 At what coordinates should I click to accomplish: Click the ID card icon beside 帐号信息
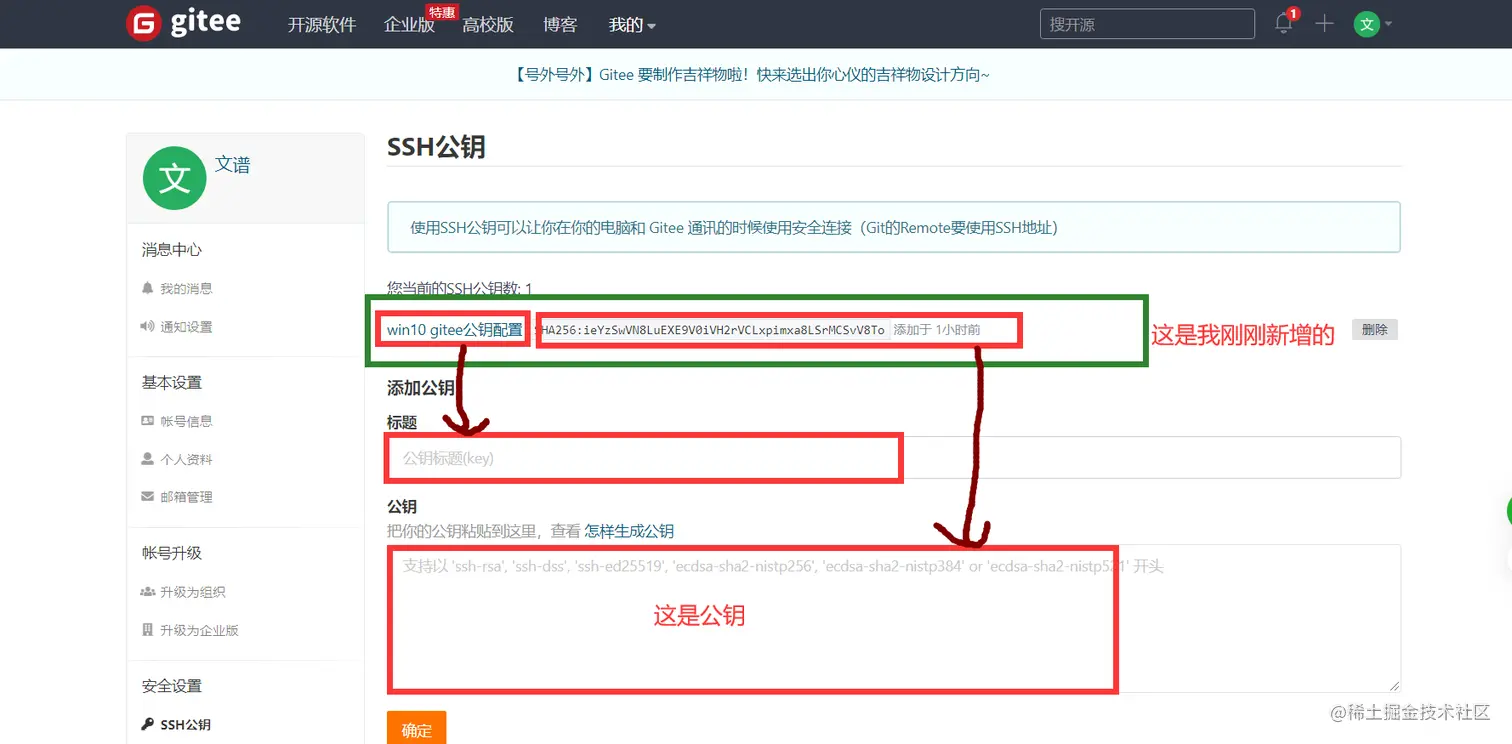point(148,421)
